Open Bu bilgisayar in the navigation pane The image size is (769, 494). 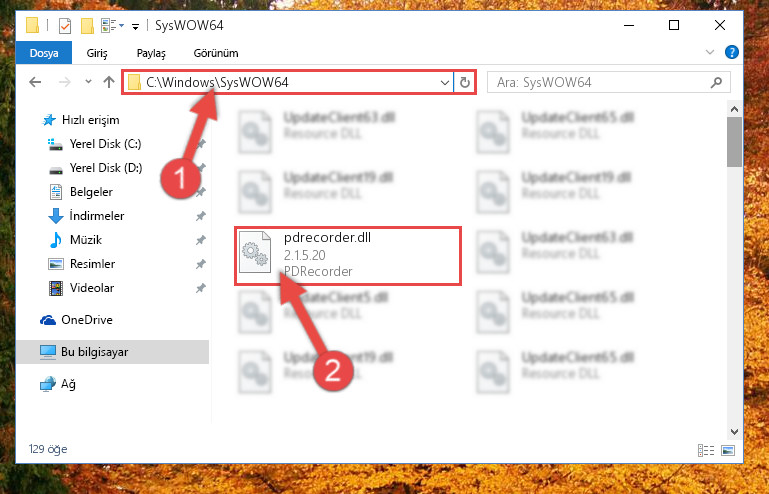click(95, 352)
